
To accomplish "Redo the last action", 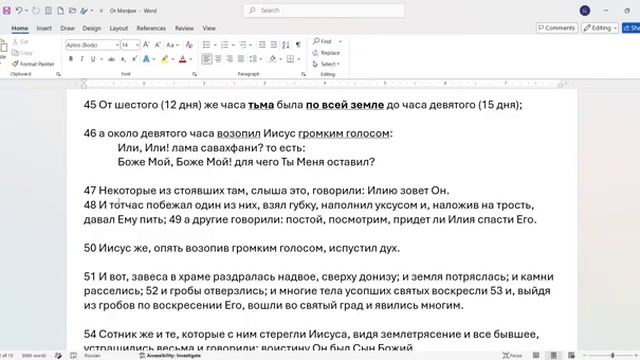I will (36, 11).
